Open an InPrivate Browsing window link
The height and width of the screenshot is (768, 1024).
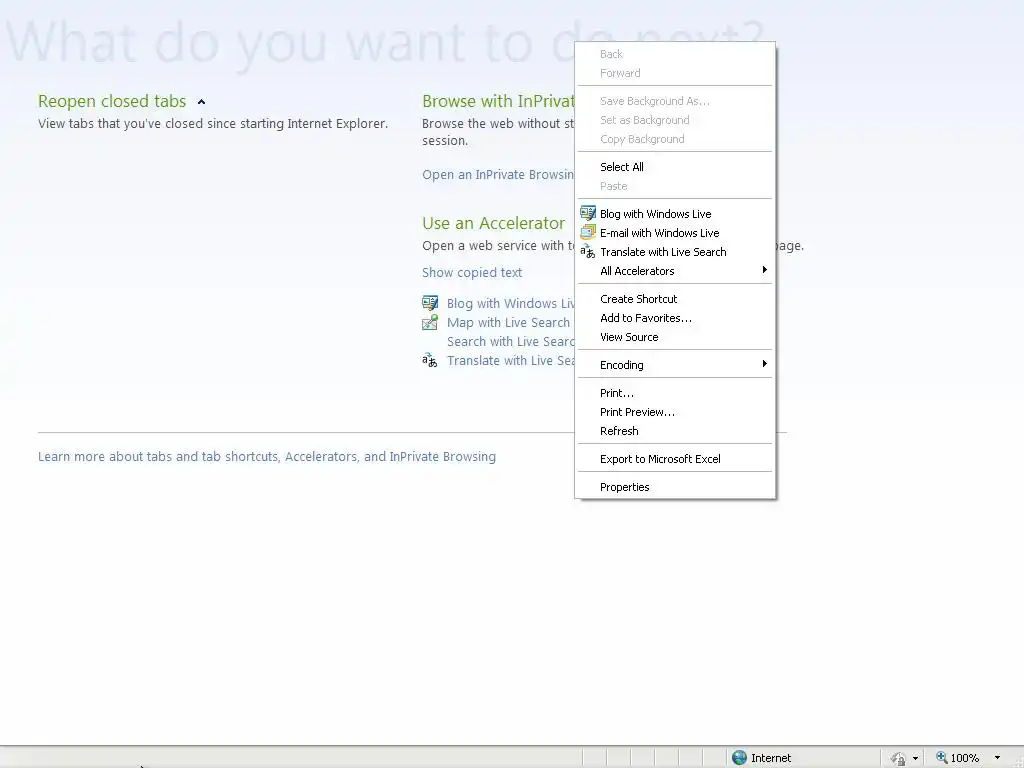click(498, 174)
